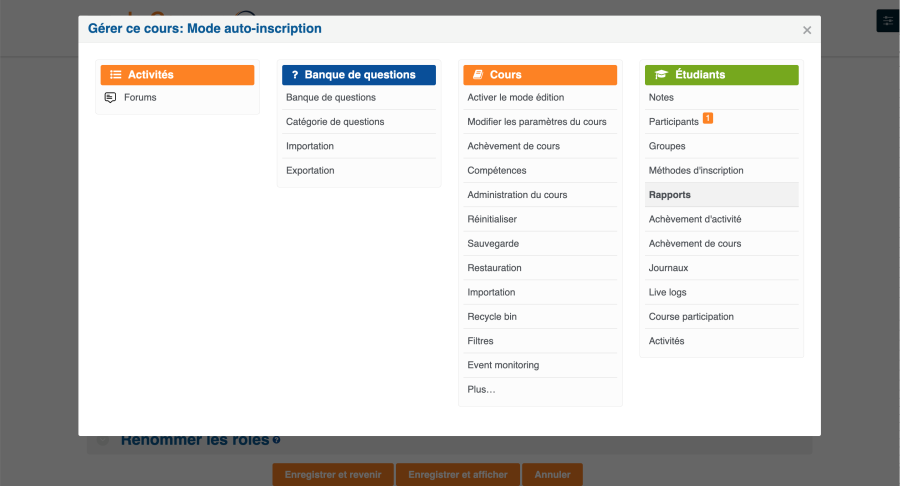
Task: Click the graduation cap icon in Étudiants header
Action: 661,75
